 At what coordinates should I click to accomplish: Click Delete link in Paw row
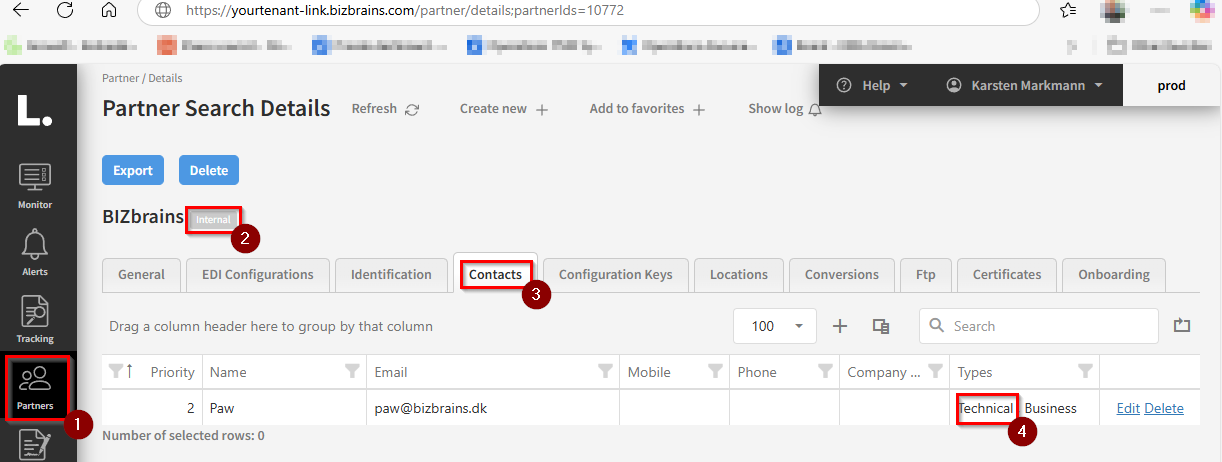pos(1164,408)
